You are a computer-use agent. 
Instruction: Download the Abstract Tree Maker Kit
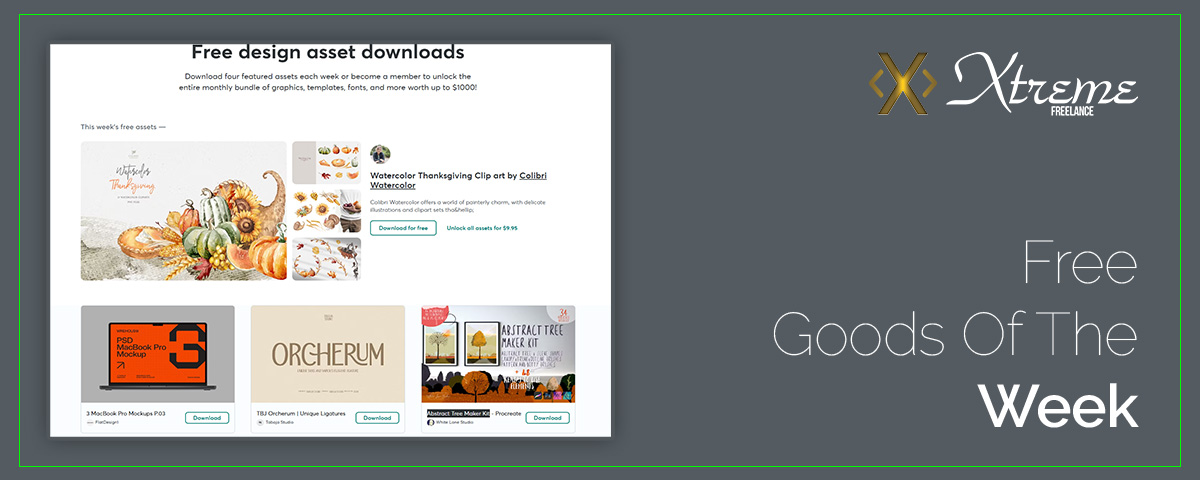point(547,418)
